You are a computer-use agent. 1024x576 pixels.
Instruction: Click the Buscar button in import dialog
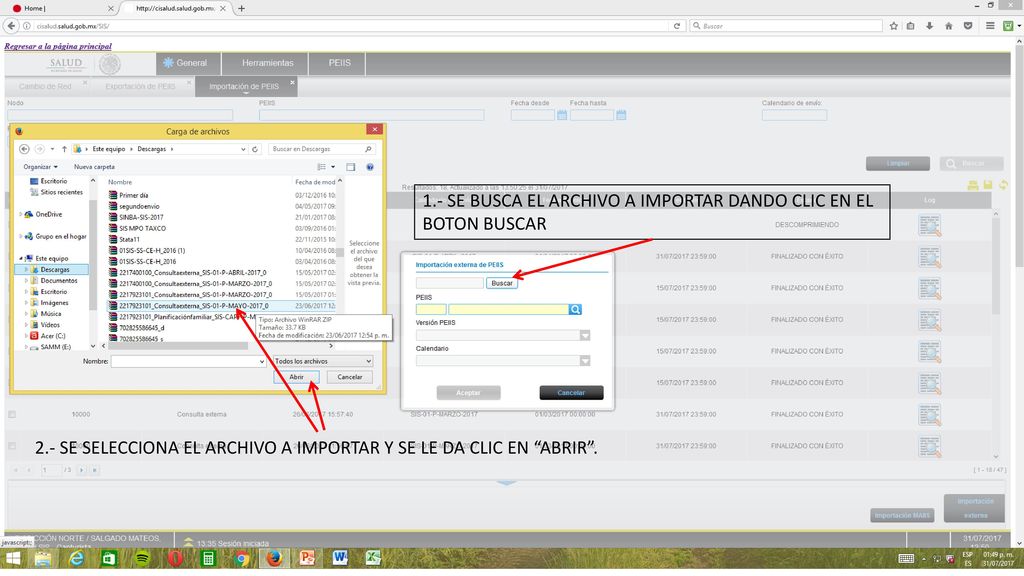502,283
